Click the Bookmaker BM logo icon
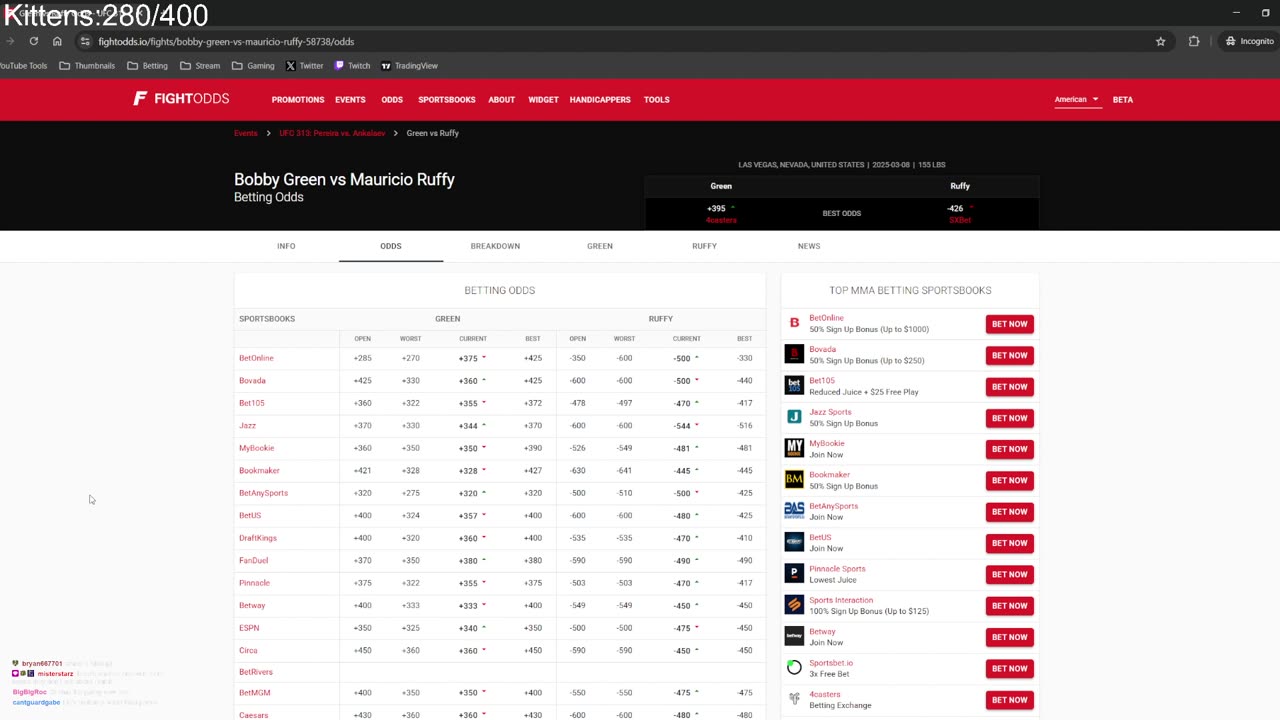Screen dimensions: 1280x720 tap(794, 480)
